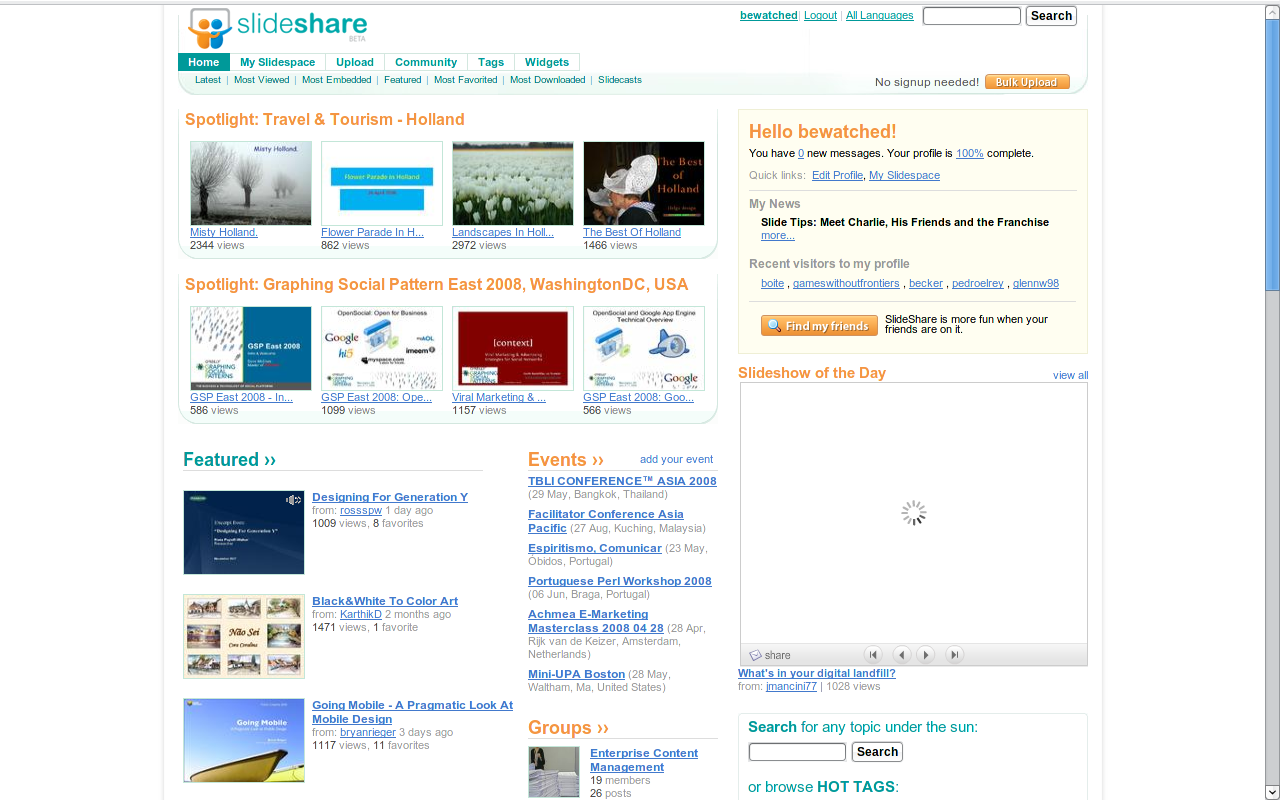Open My Slidespace quick link

[905, 175]
